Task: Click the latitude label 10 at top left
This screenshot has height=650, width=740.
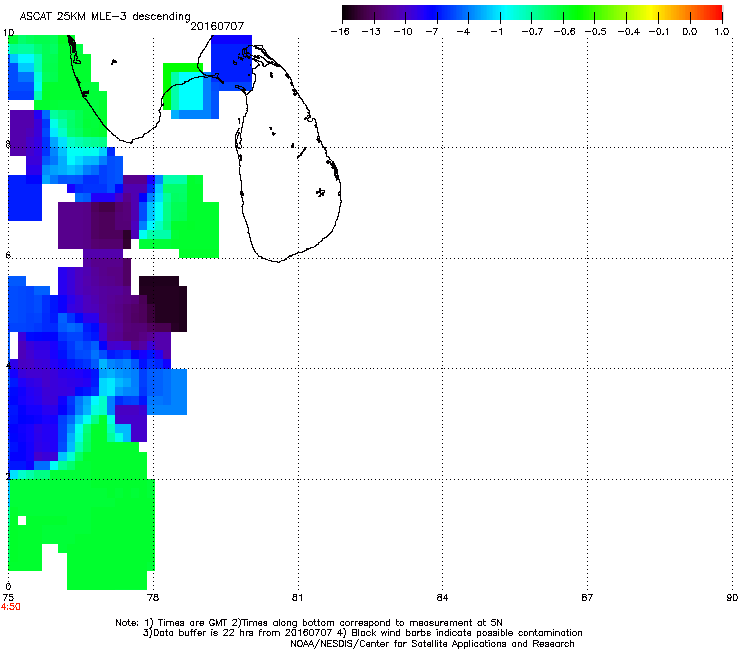Action: tap(8, 33)
